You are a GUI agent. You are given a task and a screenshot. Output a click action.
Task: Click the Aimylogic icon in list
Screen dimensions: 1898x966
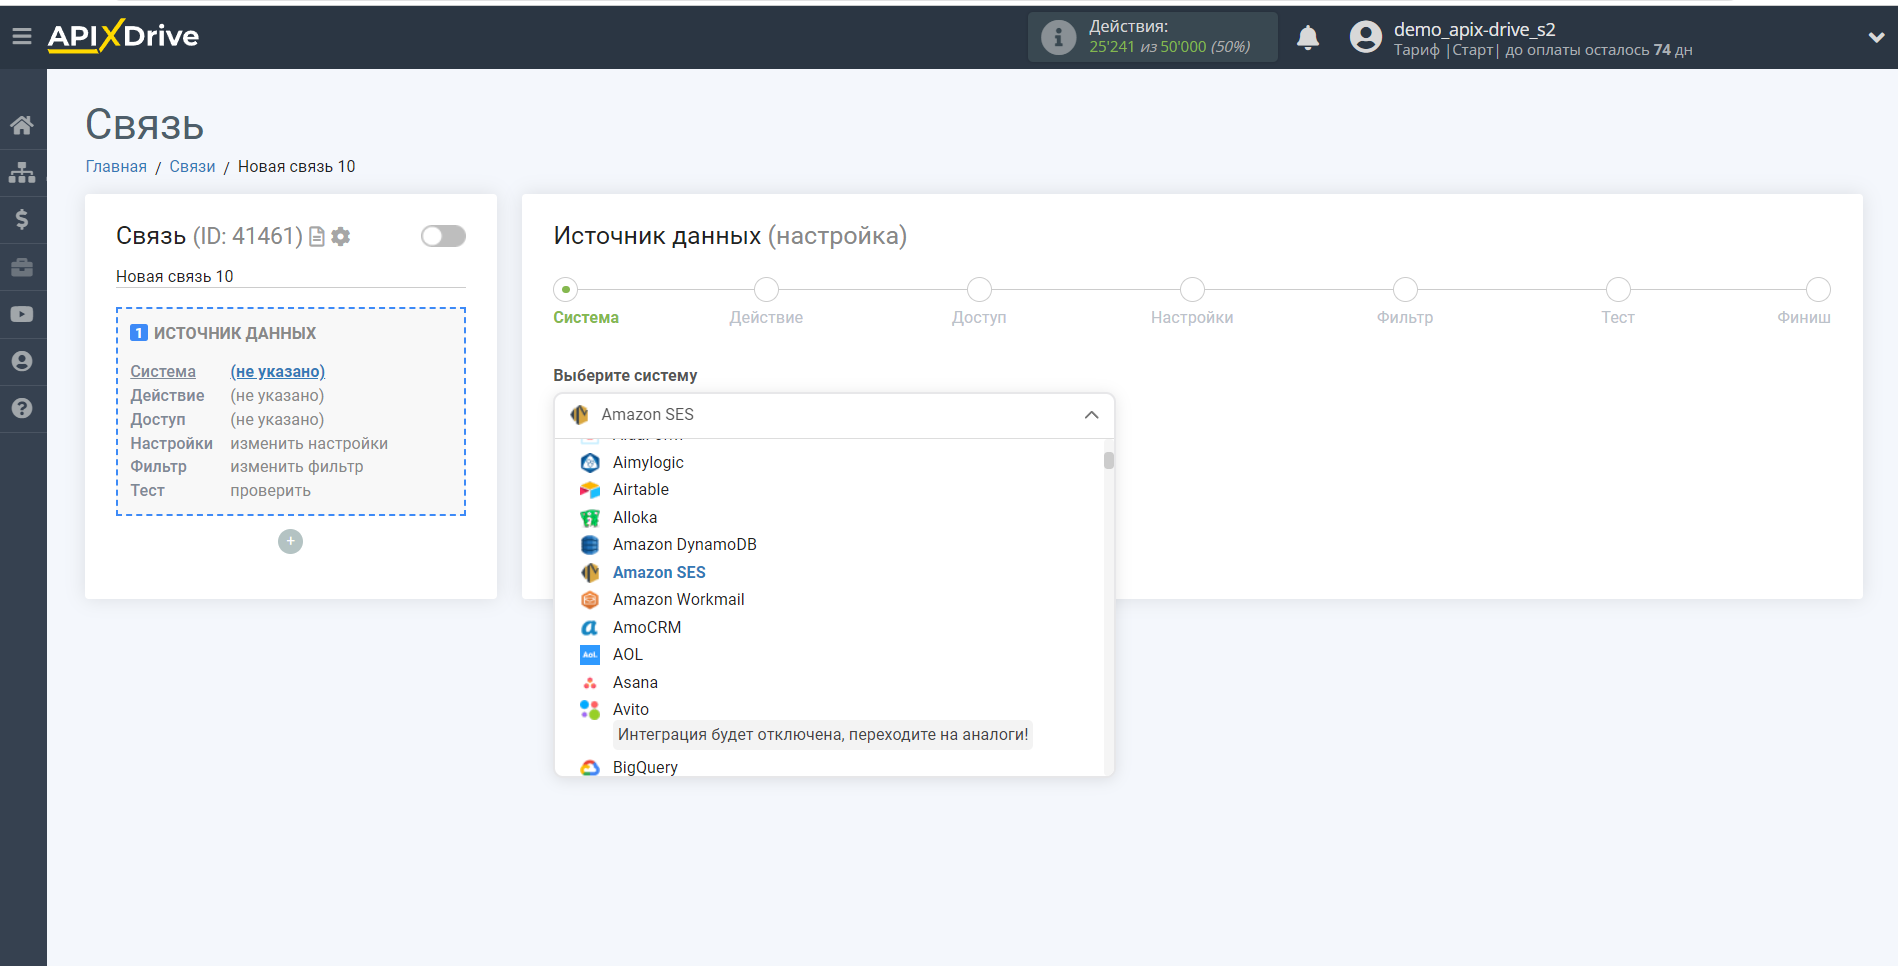(590, 462)
